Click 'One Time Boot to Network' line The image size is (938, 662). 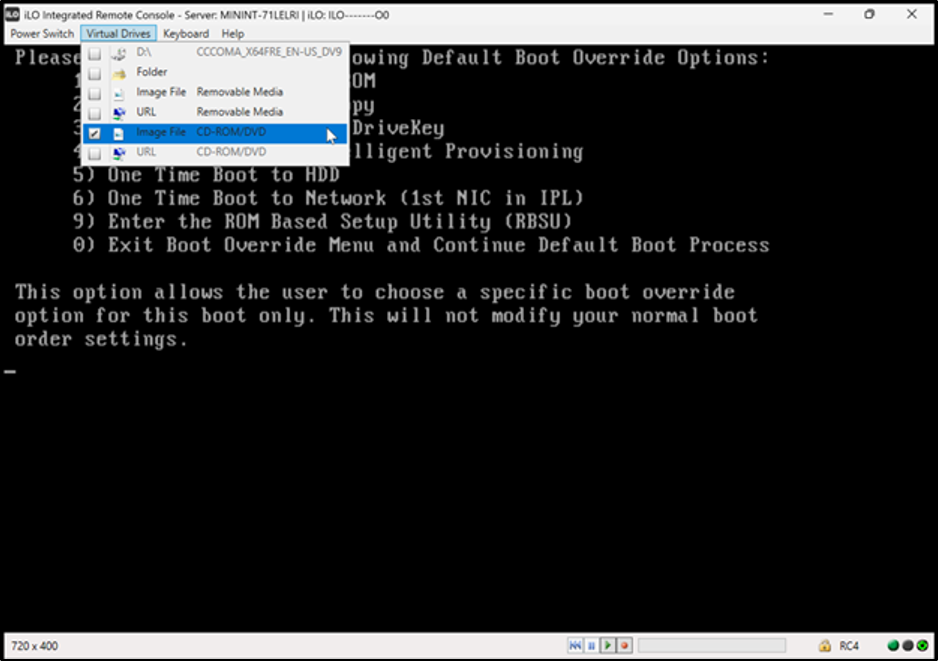(x=328, y=198)
